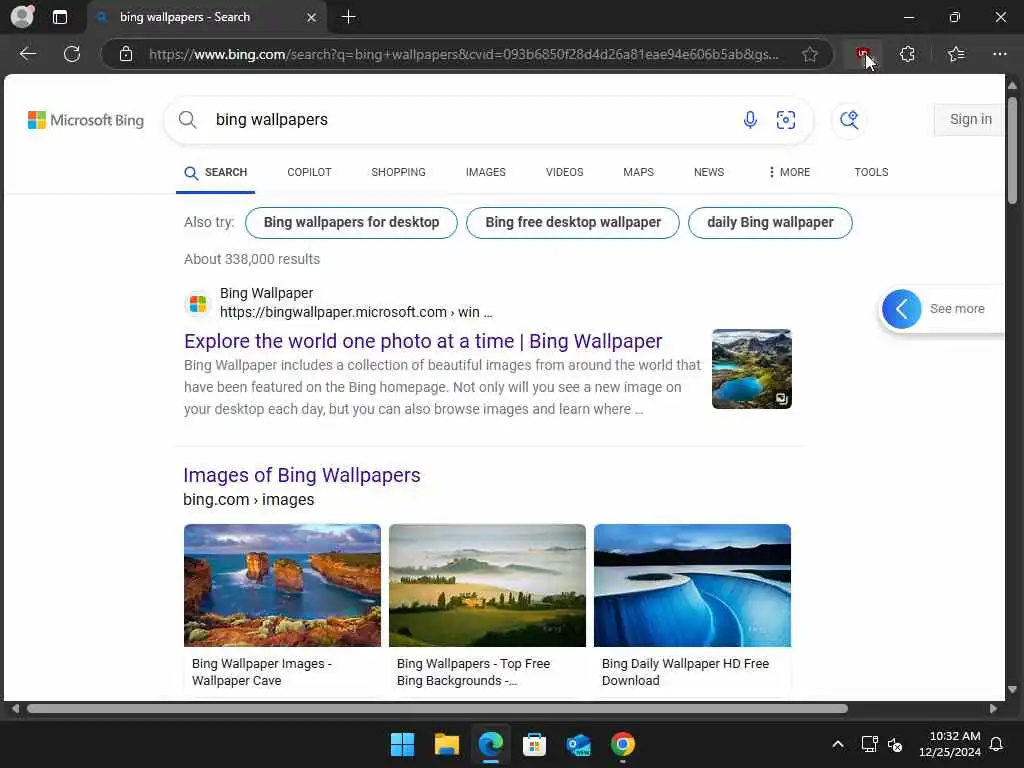1024x768 pixels.
Task: Switch to the NEWS tab
Action: (709, 172)
